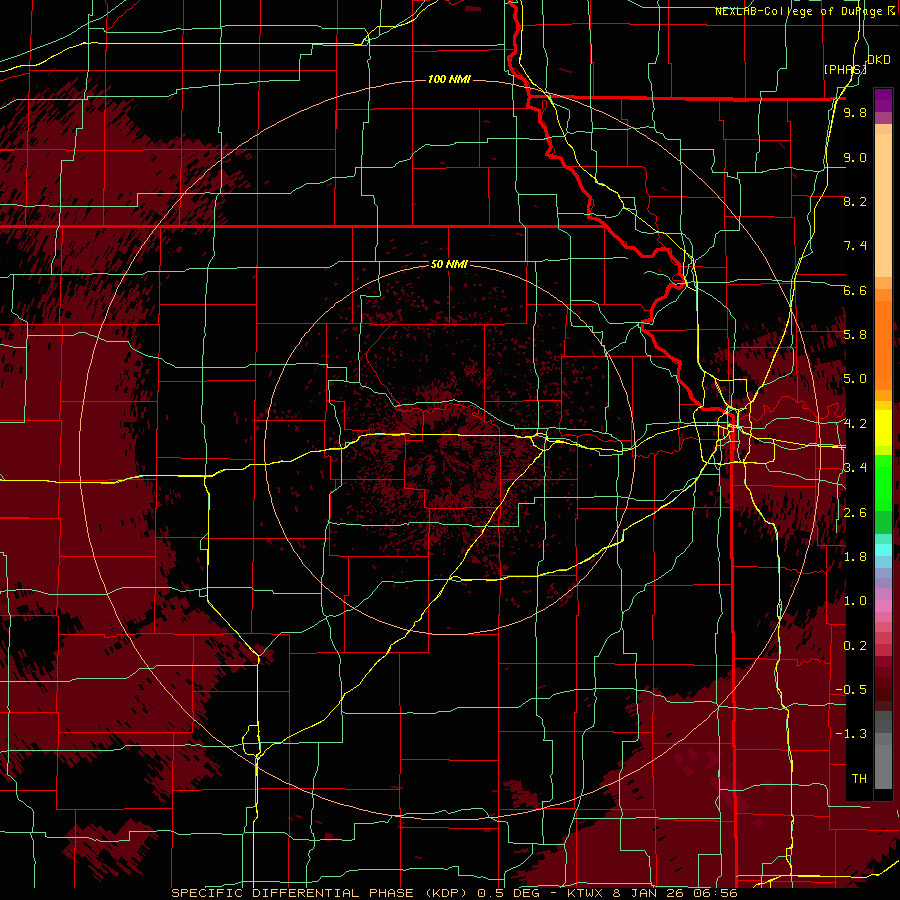Click the 4.2 value on the scale
Screen dimensions: 900x900
[x=855, y=424]
